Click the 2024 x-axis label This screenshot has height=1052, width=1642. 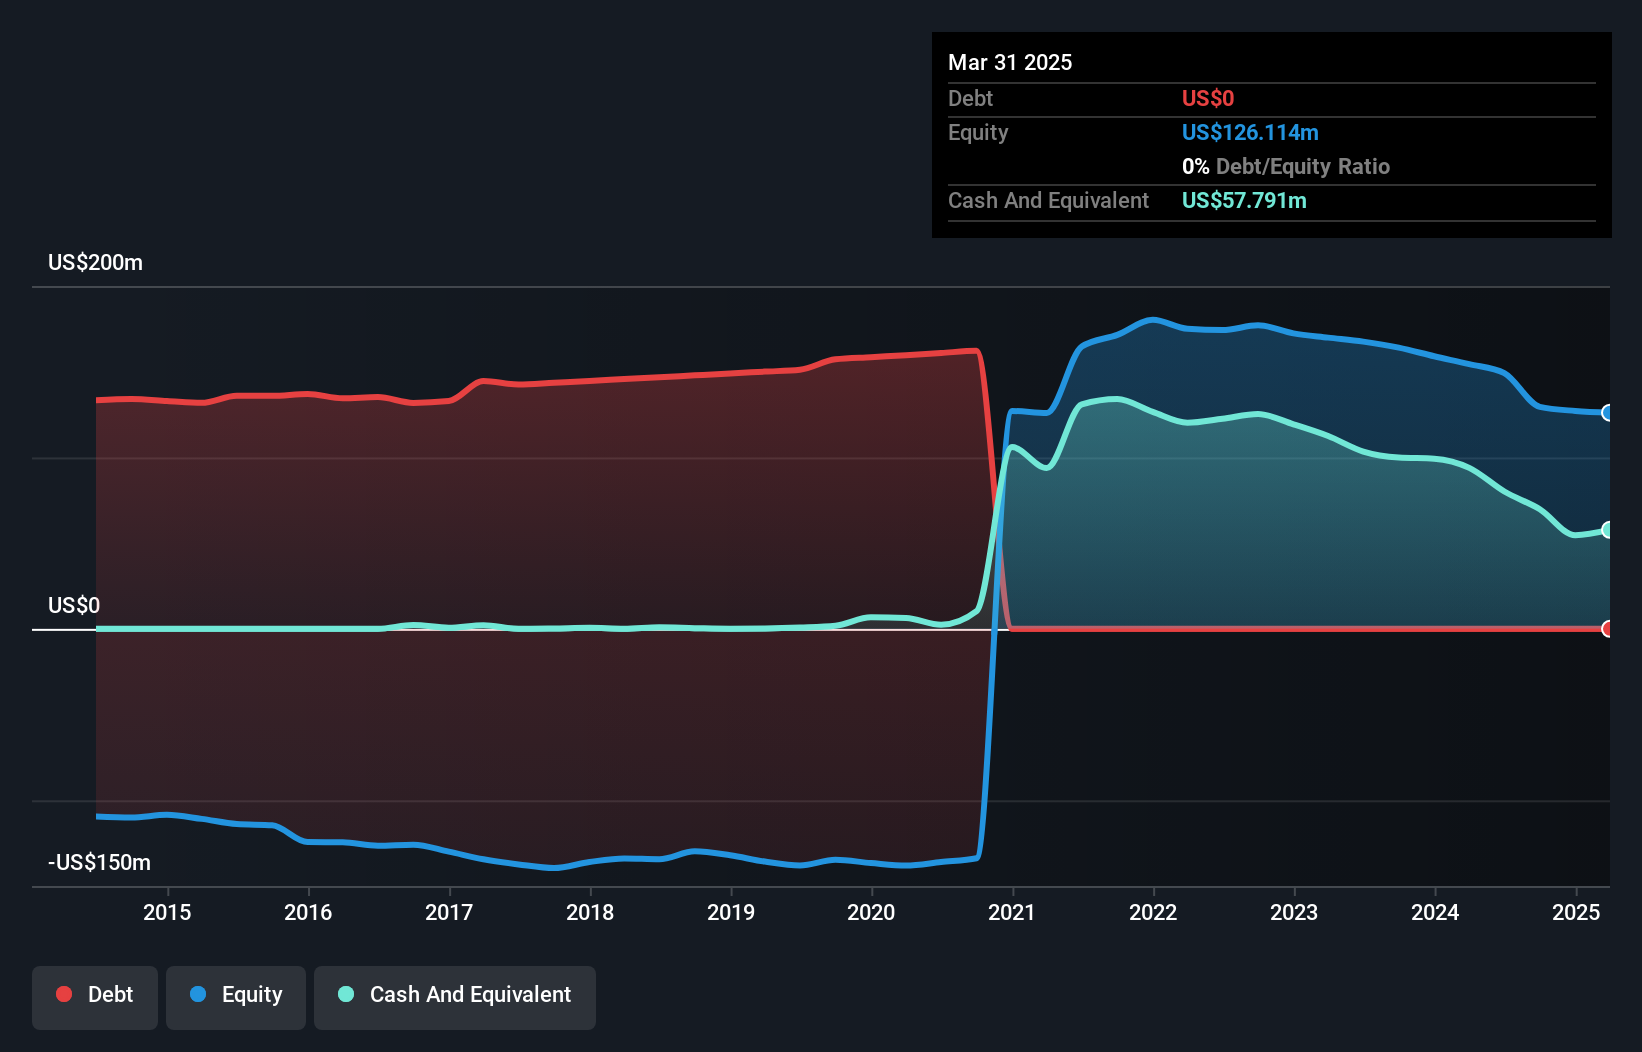coord(1435,912)
